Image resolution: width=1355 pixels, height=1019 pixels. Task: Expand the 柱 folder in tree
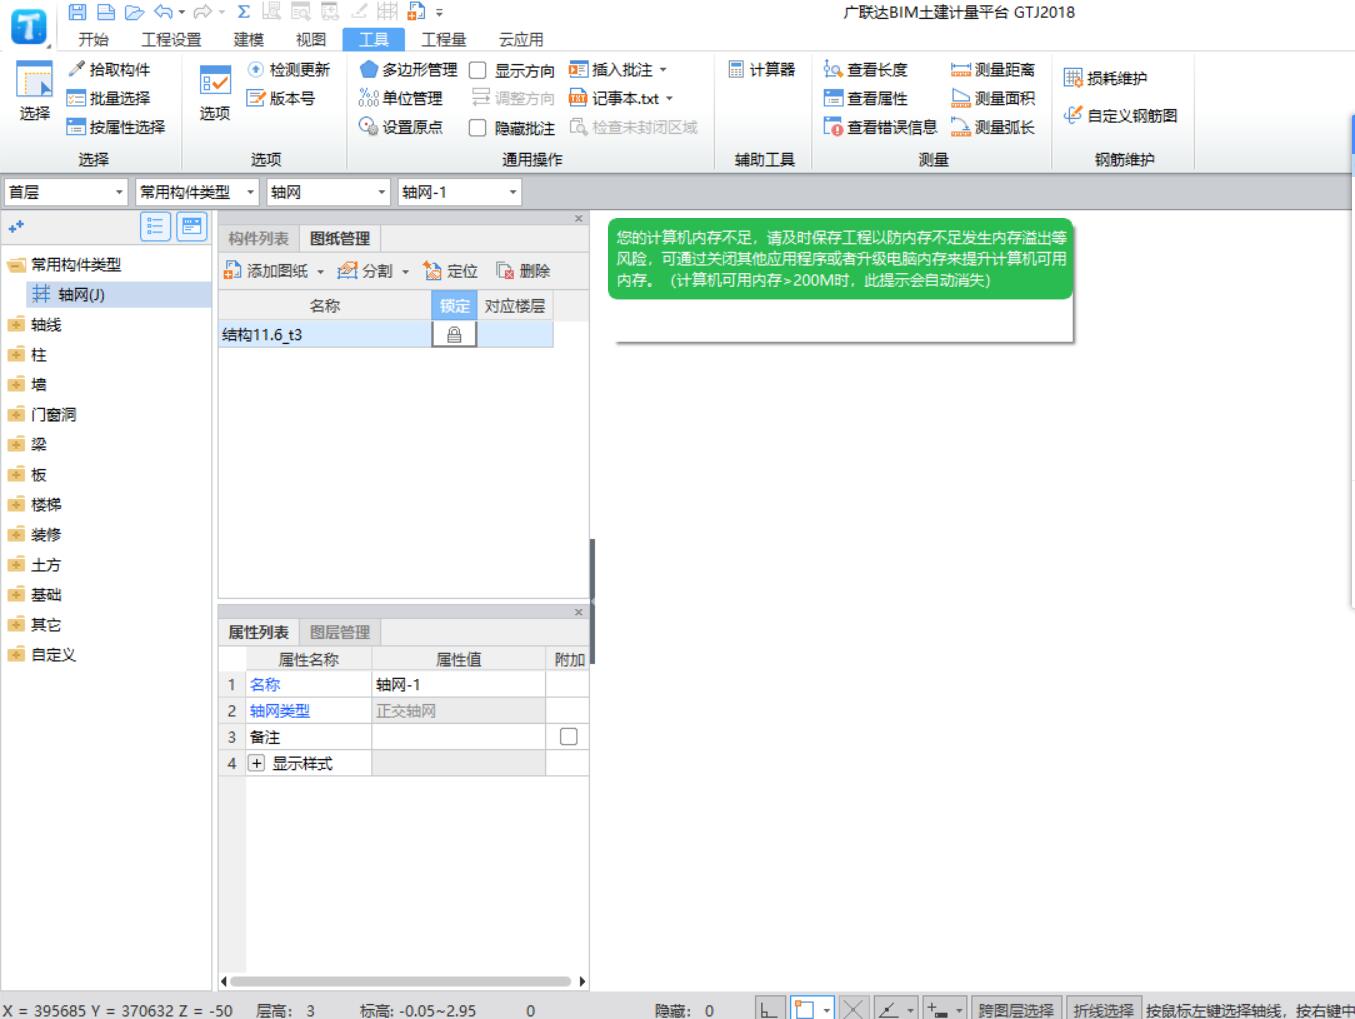(x=16, y=355)
